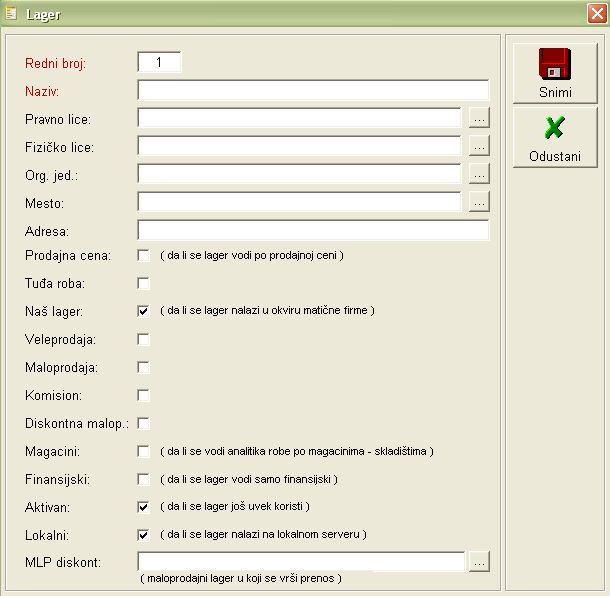This screenshot has height=596, width=610.
Task: Close the Lager dialog window
Action: (x=596, y=13)
